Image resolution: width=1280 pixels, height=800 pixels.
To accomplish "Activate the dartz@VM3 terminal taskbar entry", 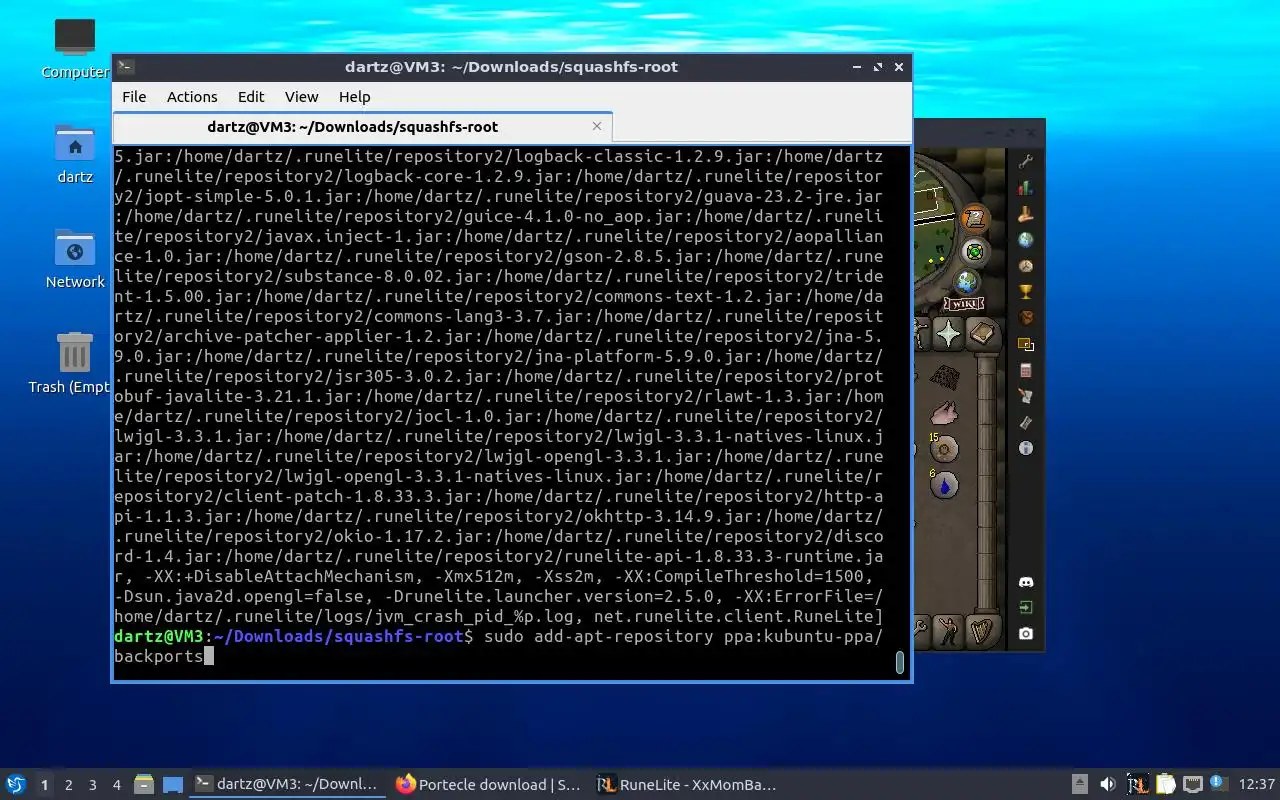I will [287, 784].
